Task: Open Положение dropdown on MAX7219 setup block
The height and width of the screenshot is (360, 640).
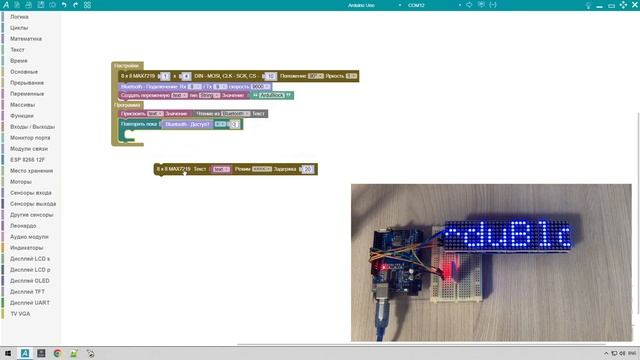Action: pos(316,76)
